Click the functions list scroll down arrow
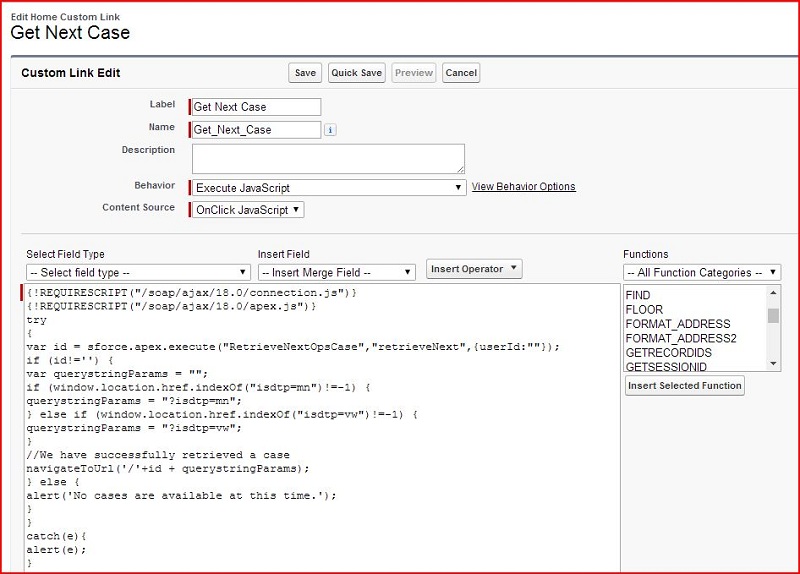This screenshot has width=800, height=574. click(x=773, y=363)
